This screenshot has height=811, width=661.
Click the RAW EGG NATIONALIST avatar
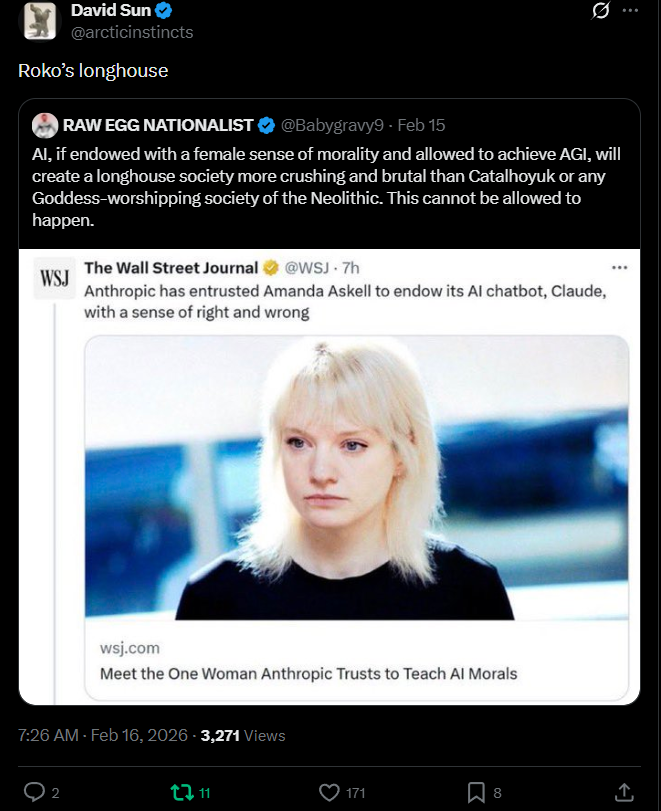[44, 125]
